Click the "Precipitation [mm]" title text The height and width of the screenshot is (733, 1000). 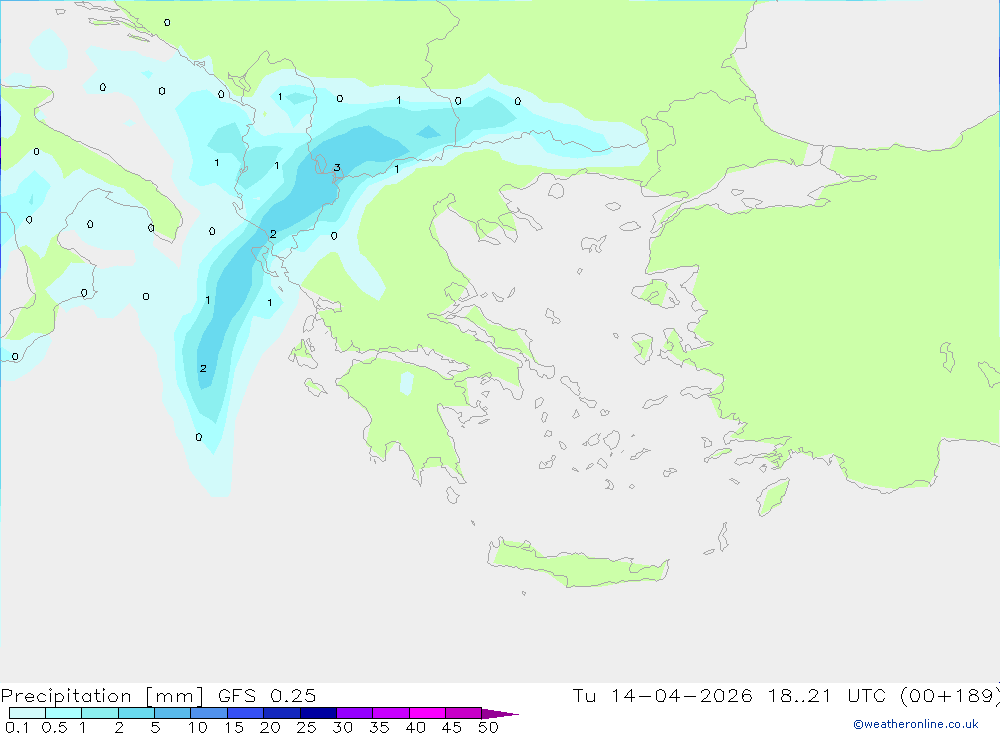point(102,695)
